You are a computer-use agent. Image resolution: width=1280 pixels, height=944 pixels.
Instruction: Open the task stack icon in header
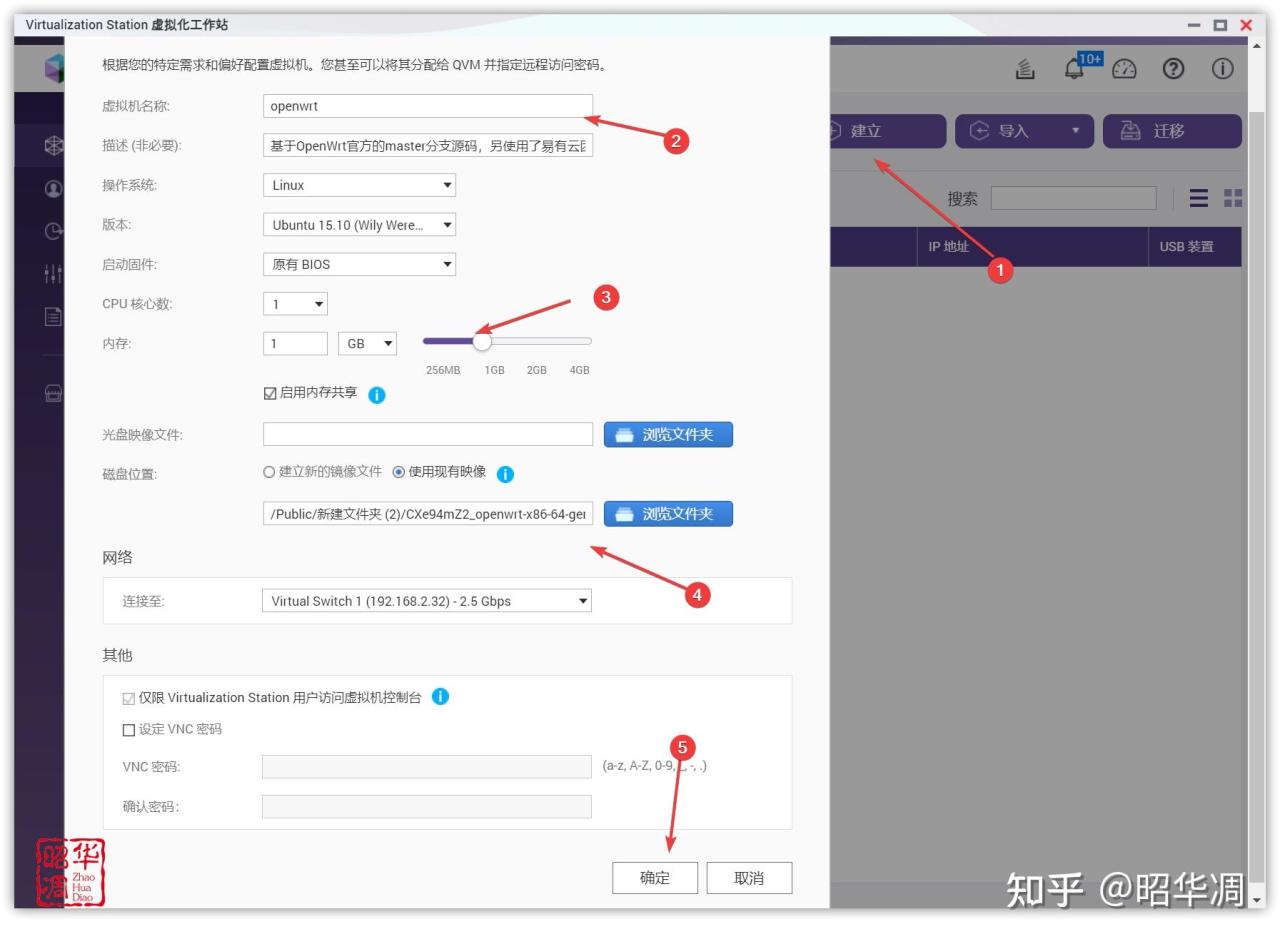coord(1025,69)
